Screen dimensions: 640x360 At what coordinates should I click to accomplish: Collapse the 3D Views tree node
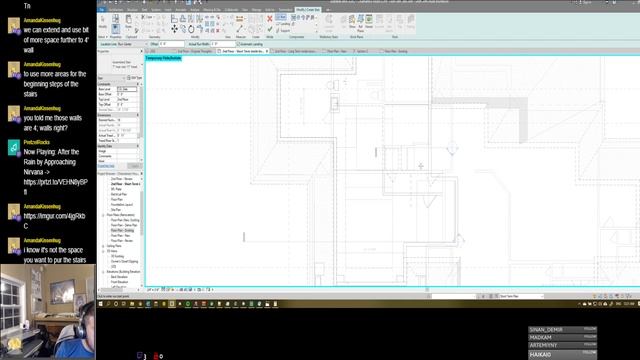click(103, 251)
